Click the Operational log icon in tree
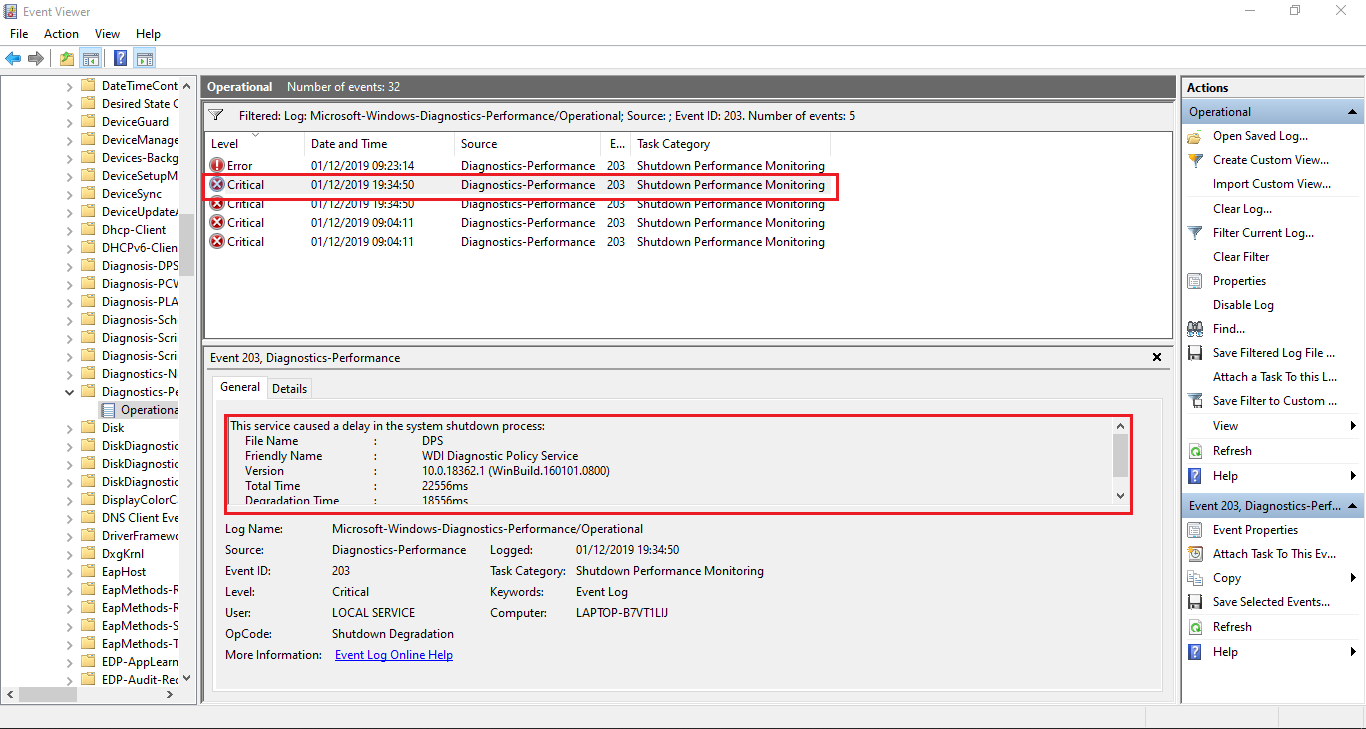 pos(109,410)
